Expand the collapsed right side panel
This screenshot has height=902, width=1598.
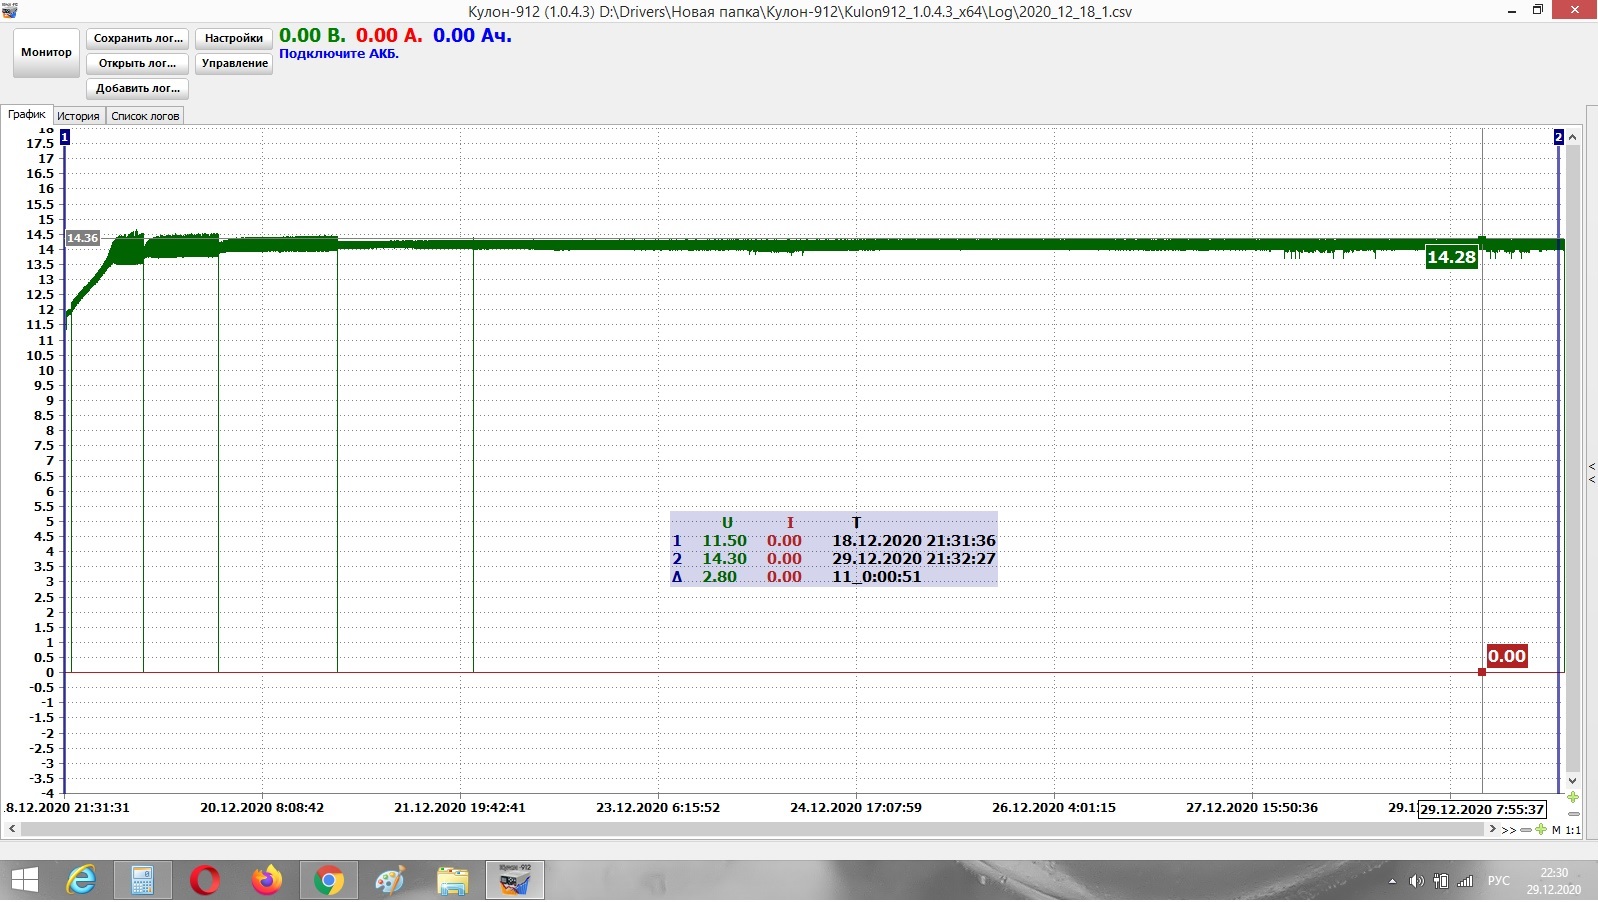(1592, 473)
